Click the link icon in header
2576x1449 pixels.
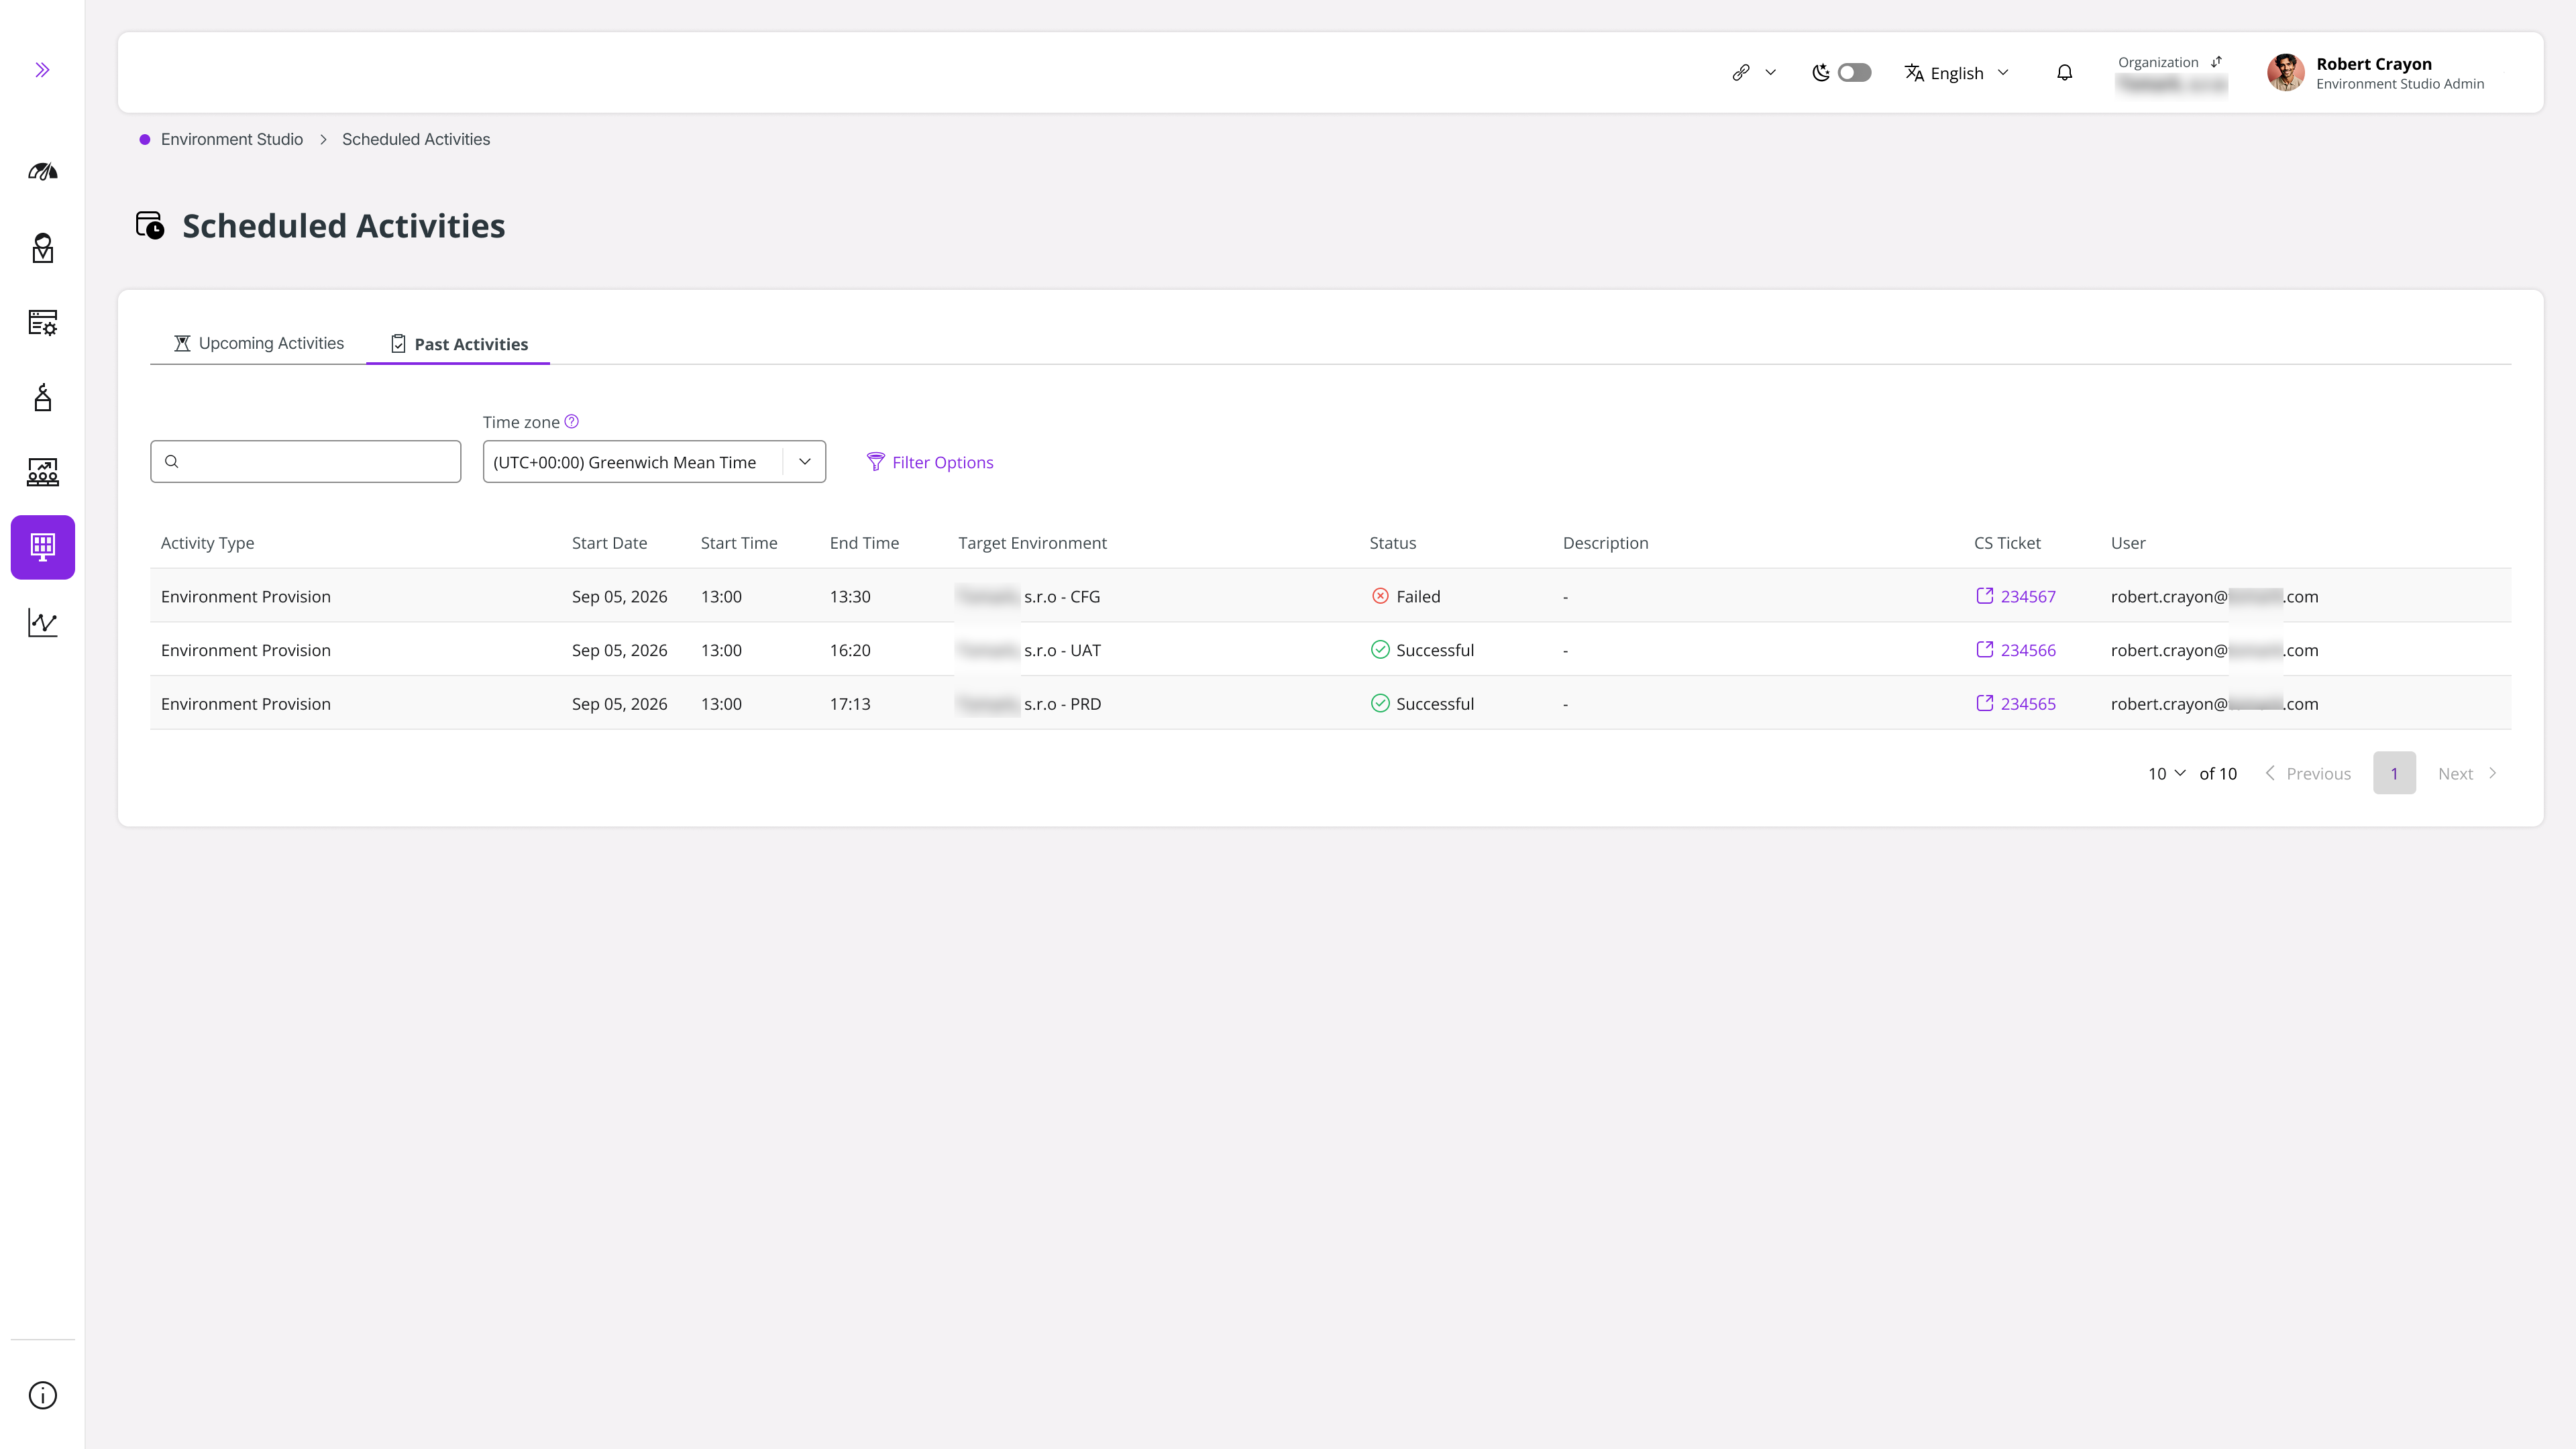1741,72
